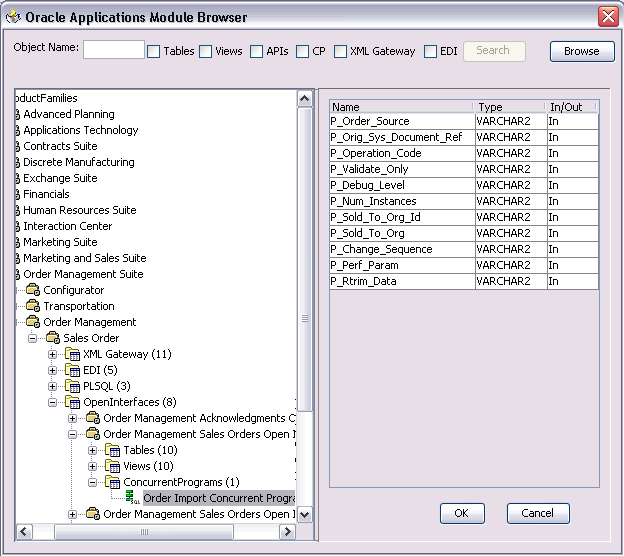
Task: Click the Browse button
Action: [582, 51]
